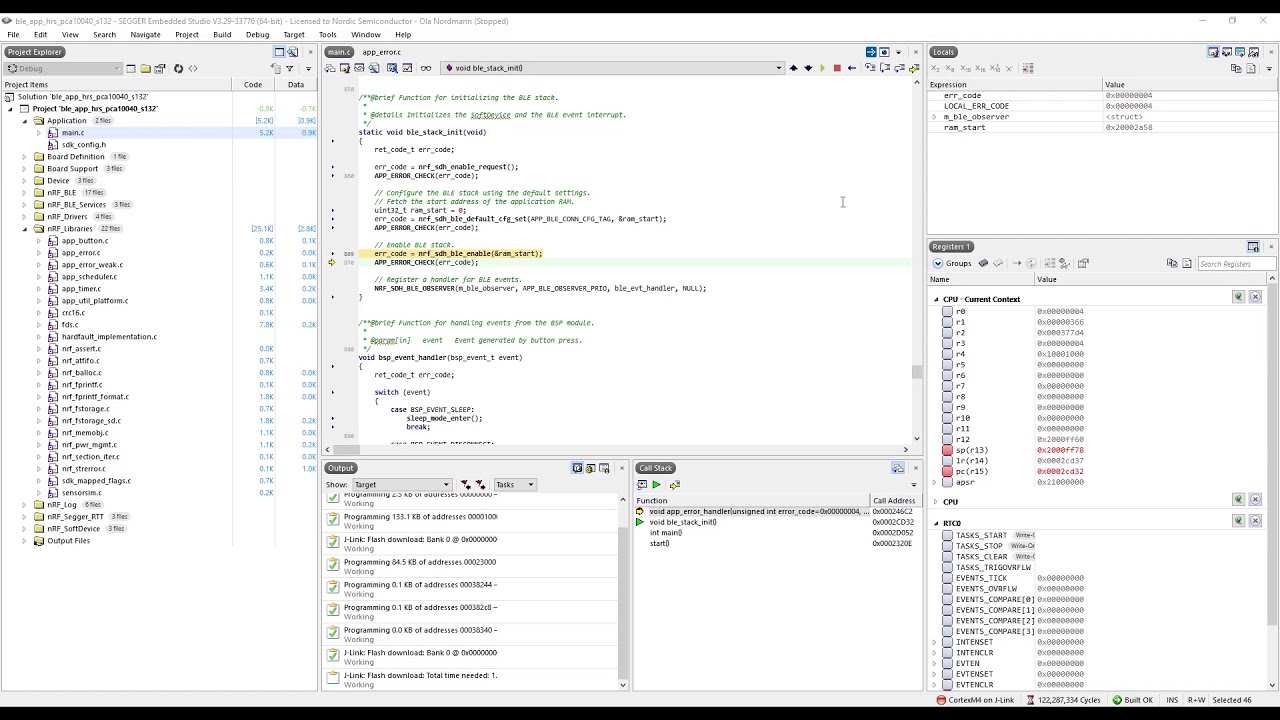Stop debugging with the red square
1280x720 pixels.
pyautogui.click(x=837, y=68)
